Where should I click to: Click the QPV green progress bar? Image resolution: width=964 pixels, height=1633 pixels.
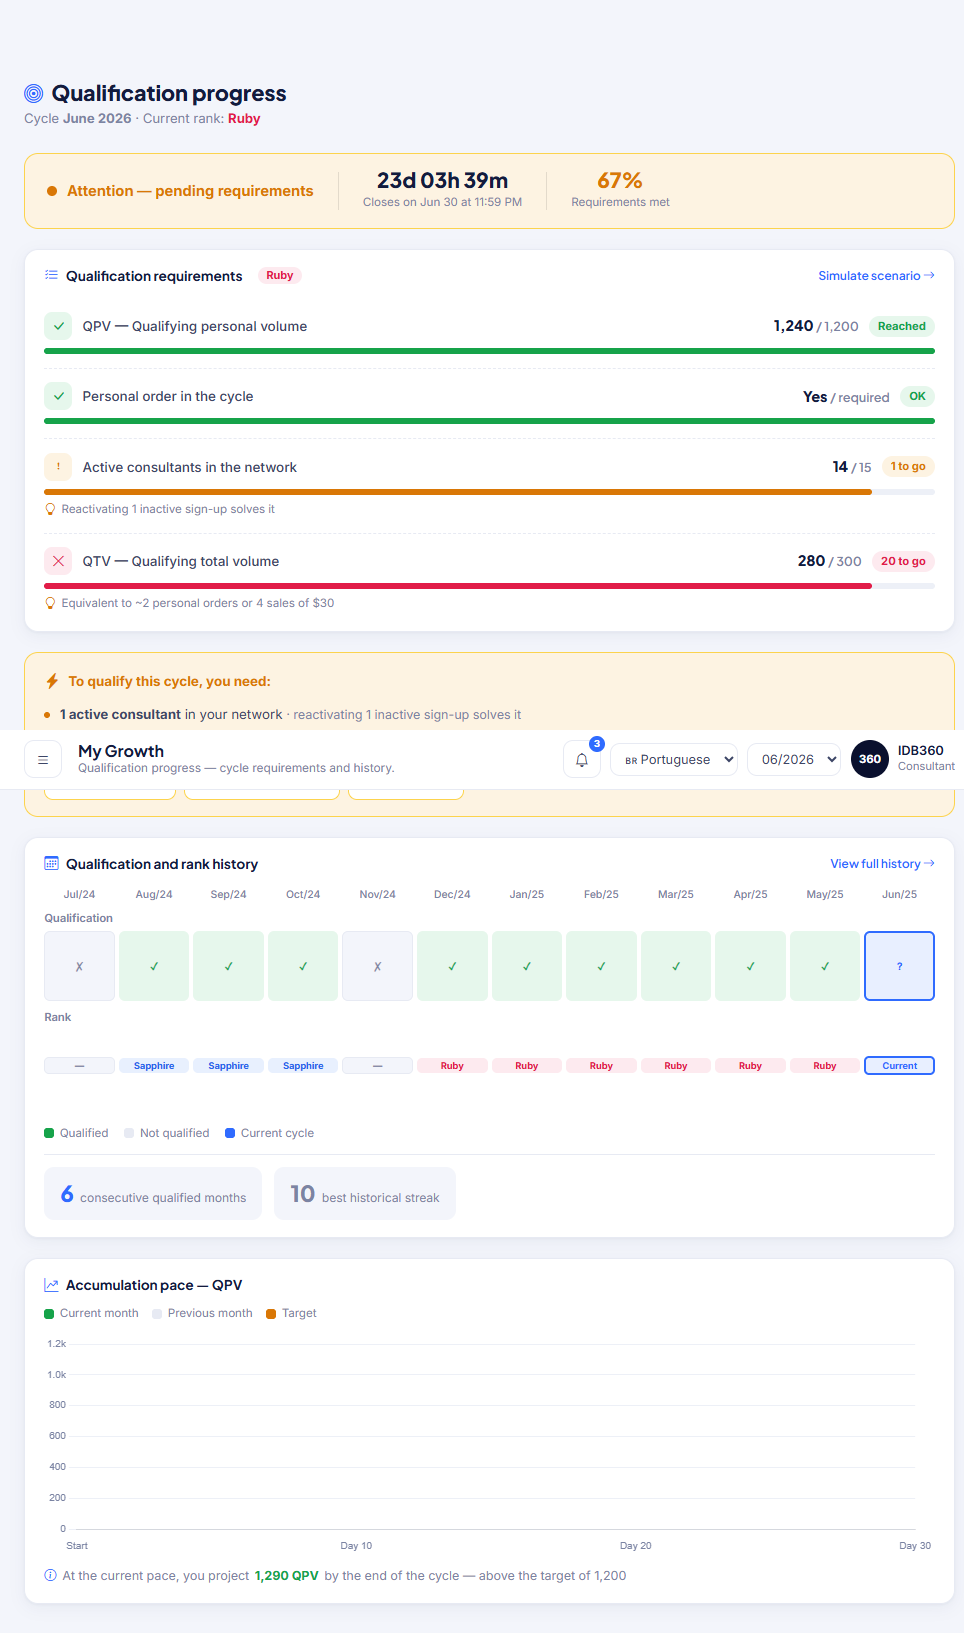tap(489, 351)
